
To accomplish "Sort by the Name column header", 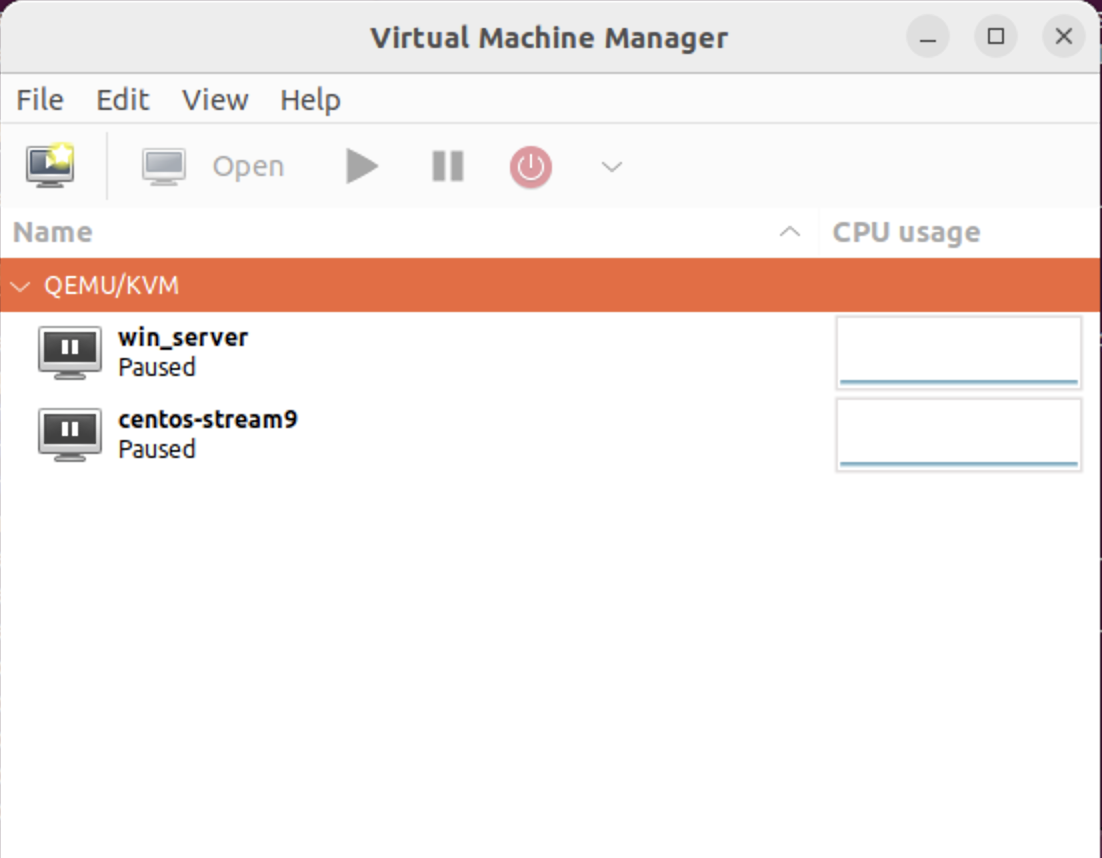I will point(409,233).
